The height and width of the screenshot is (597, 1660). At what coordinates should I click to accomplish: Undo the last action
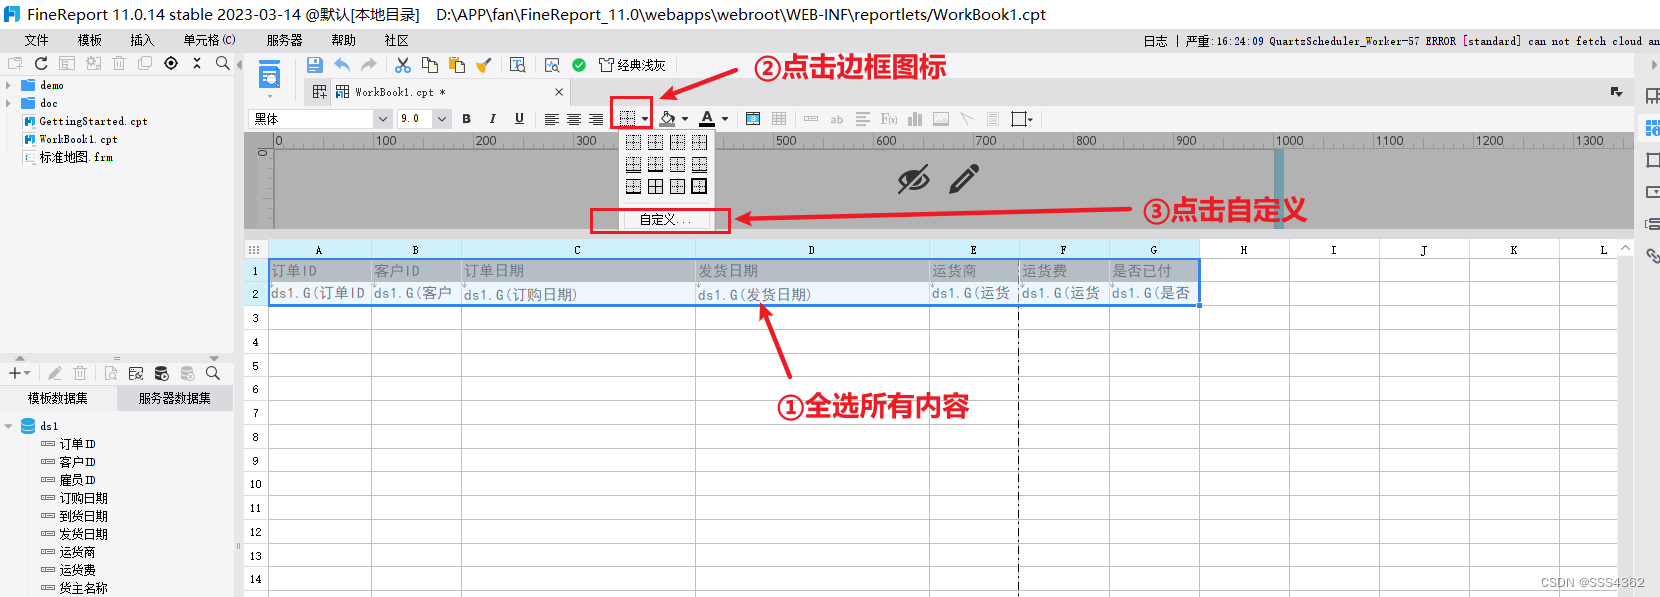click(x=342, y=65)
